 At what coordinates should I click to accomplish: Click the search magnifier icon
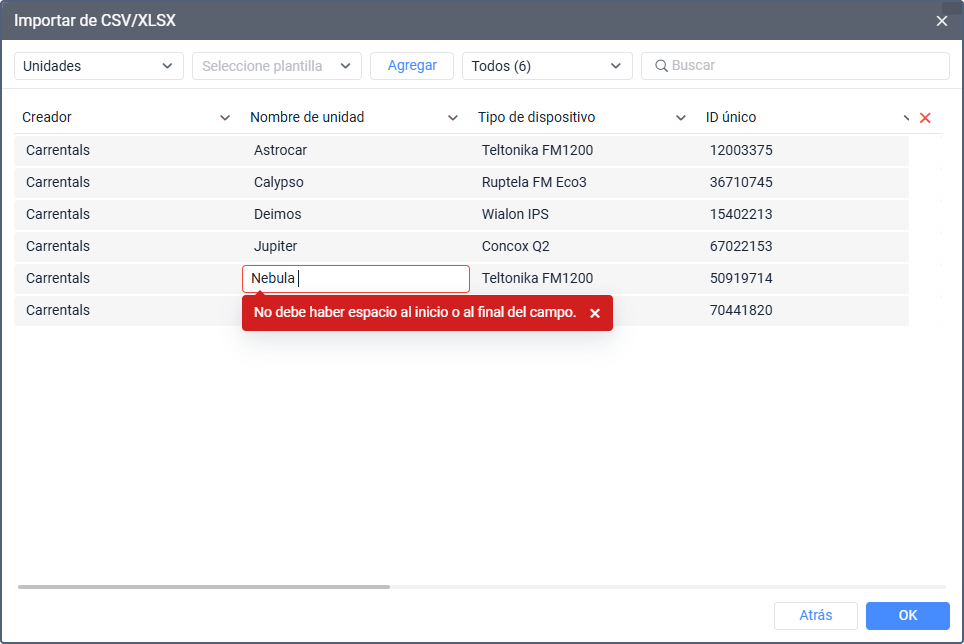pyautogui.click(x=661, y=66)
